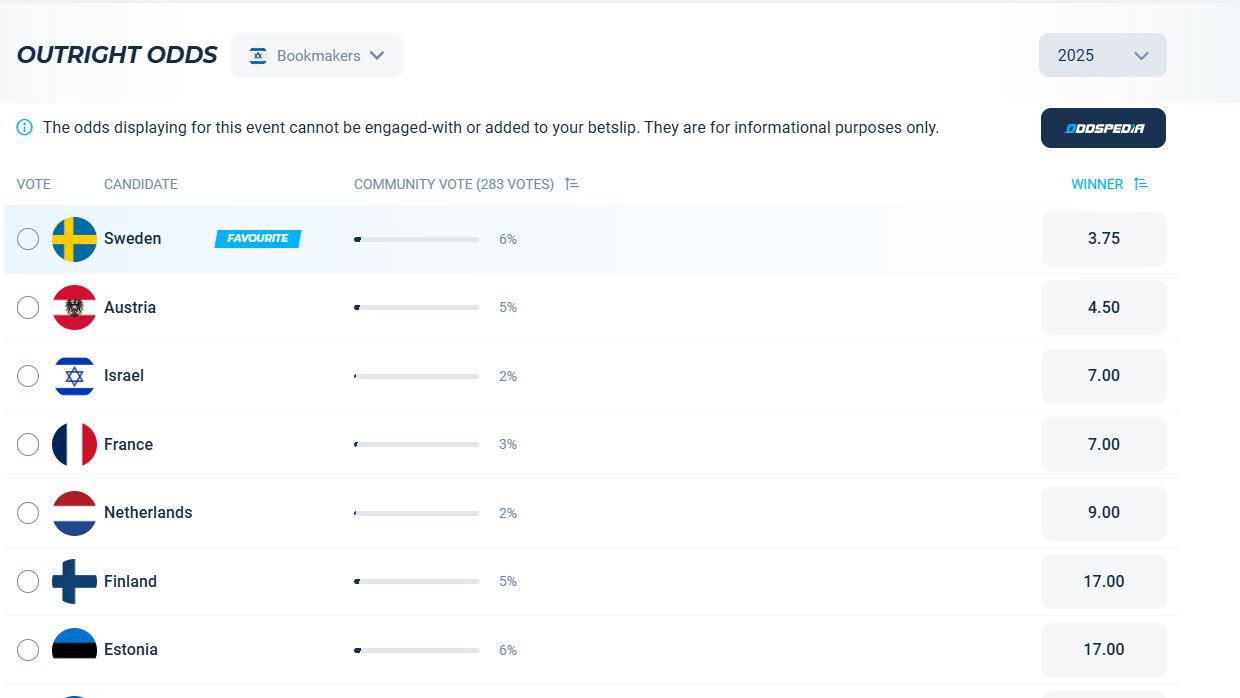Open the Bookmakers dropdown
This screenshot has height=698, width=1240.
click(317, 56)
